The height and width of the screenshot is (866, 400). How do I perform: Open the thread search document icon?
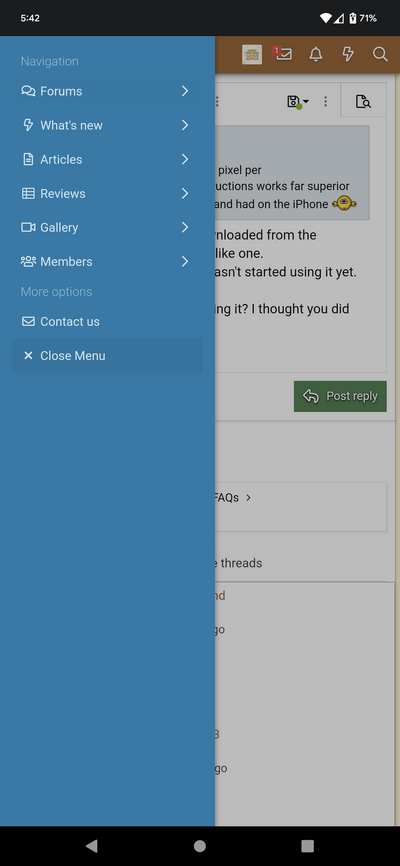coord(363,102)
